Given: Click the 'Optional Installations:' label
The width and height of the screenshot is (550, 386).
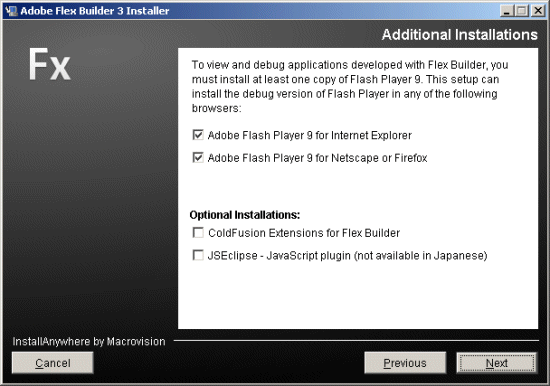Looking at the screenshot, I should 245,215.
